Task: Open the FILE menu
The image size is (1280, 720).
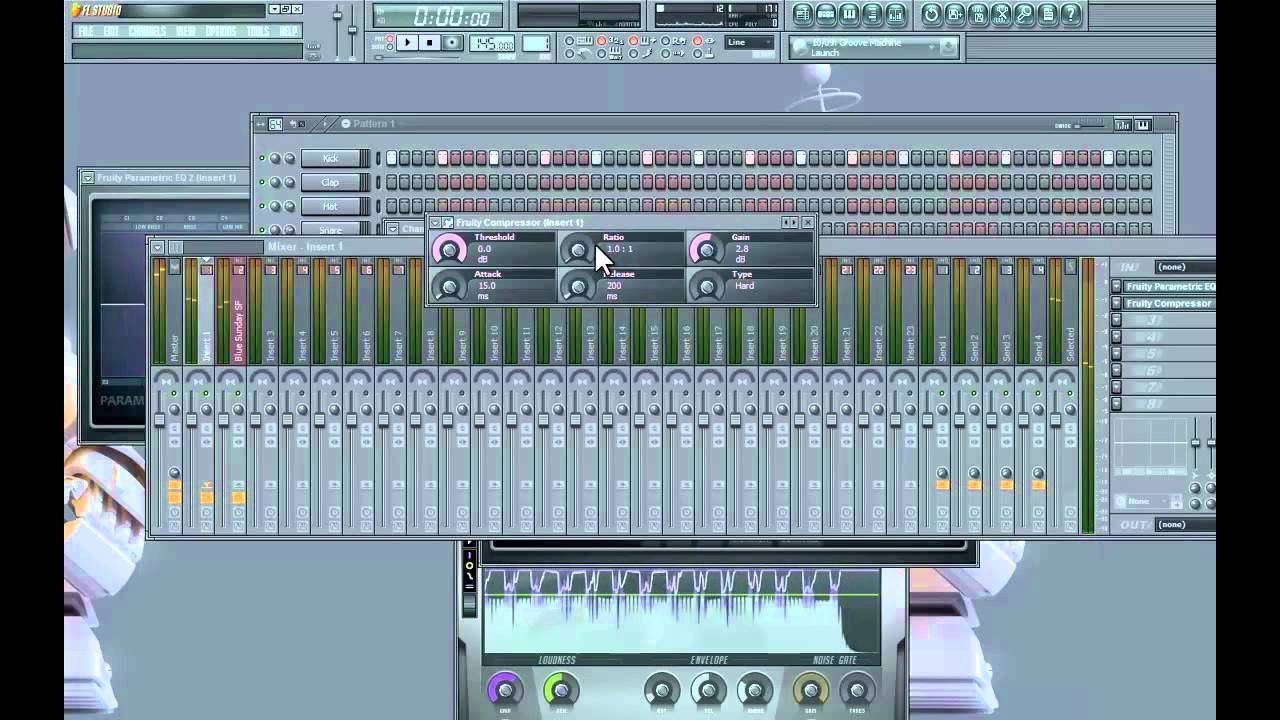Action: pyautogui.click(x=86, y=31)
